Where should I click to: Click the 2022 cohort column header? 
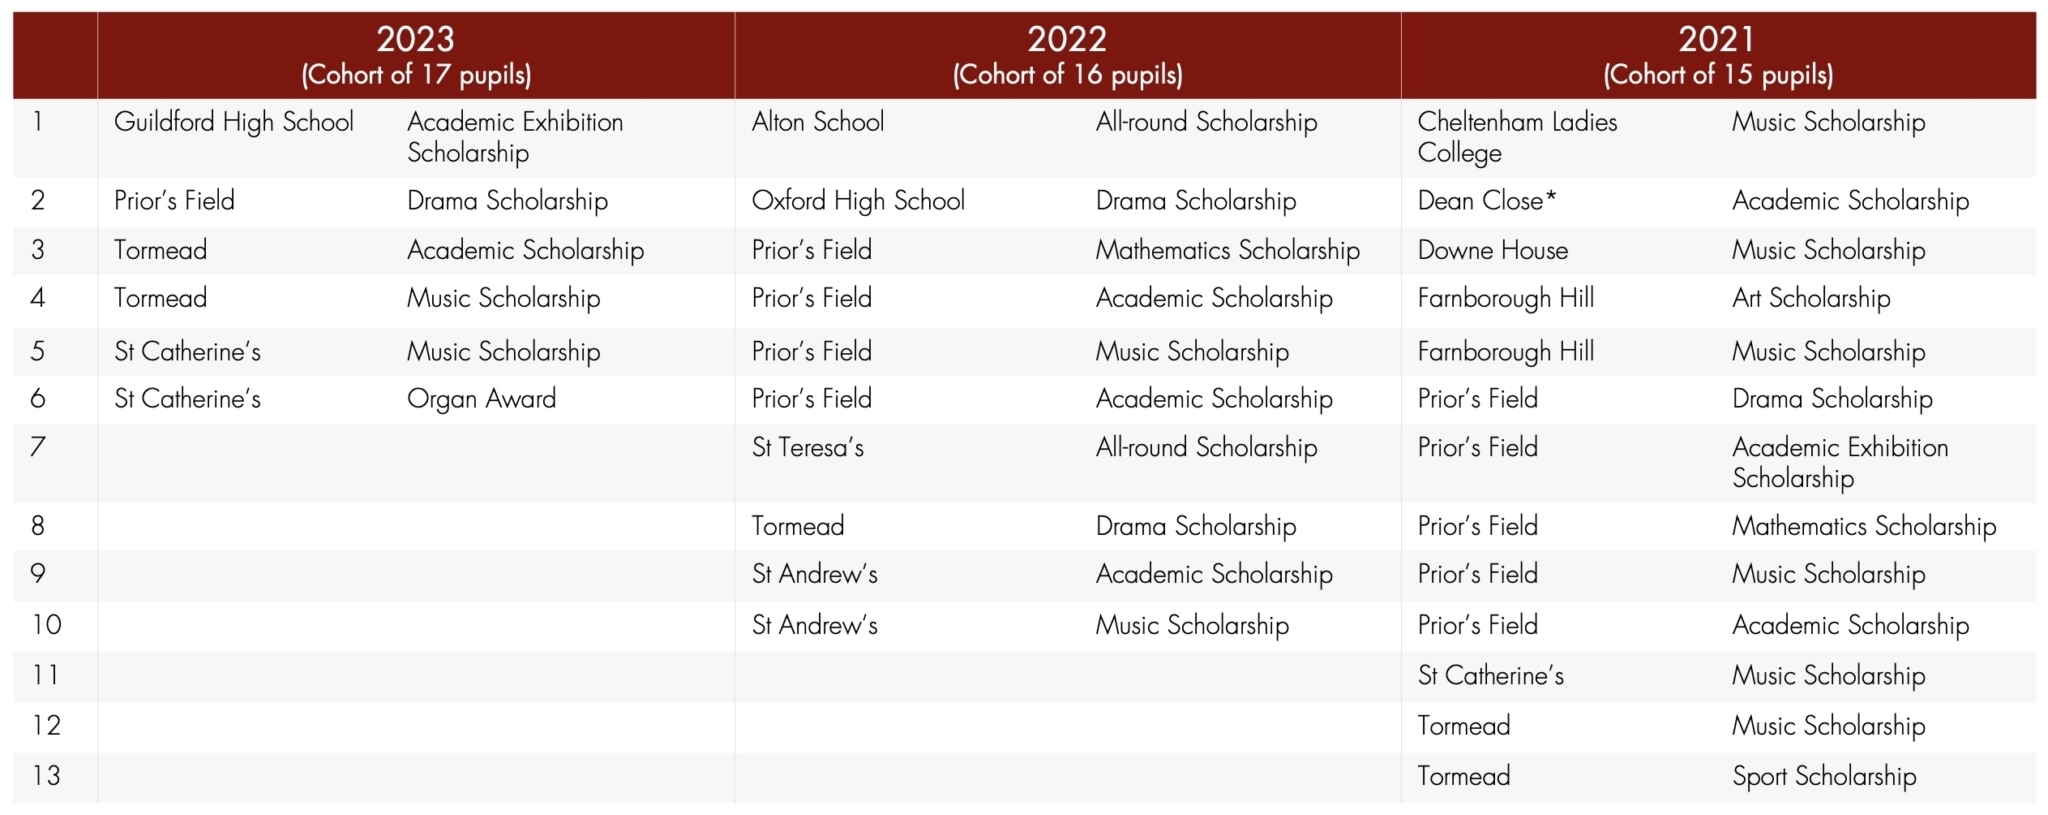(x=1068, y=55)
